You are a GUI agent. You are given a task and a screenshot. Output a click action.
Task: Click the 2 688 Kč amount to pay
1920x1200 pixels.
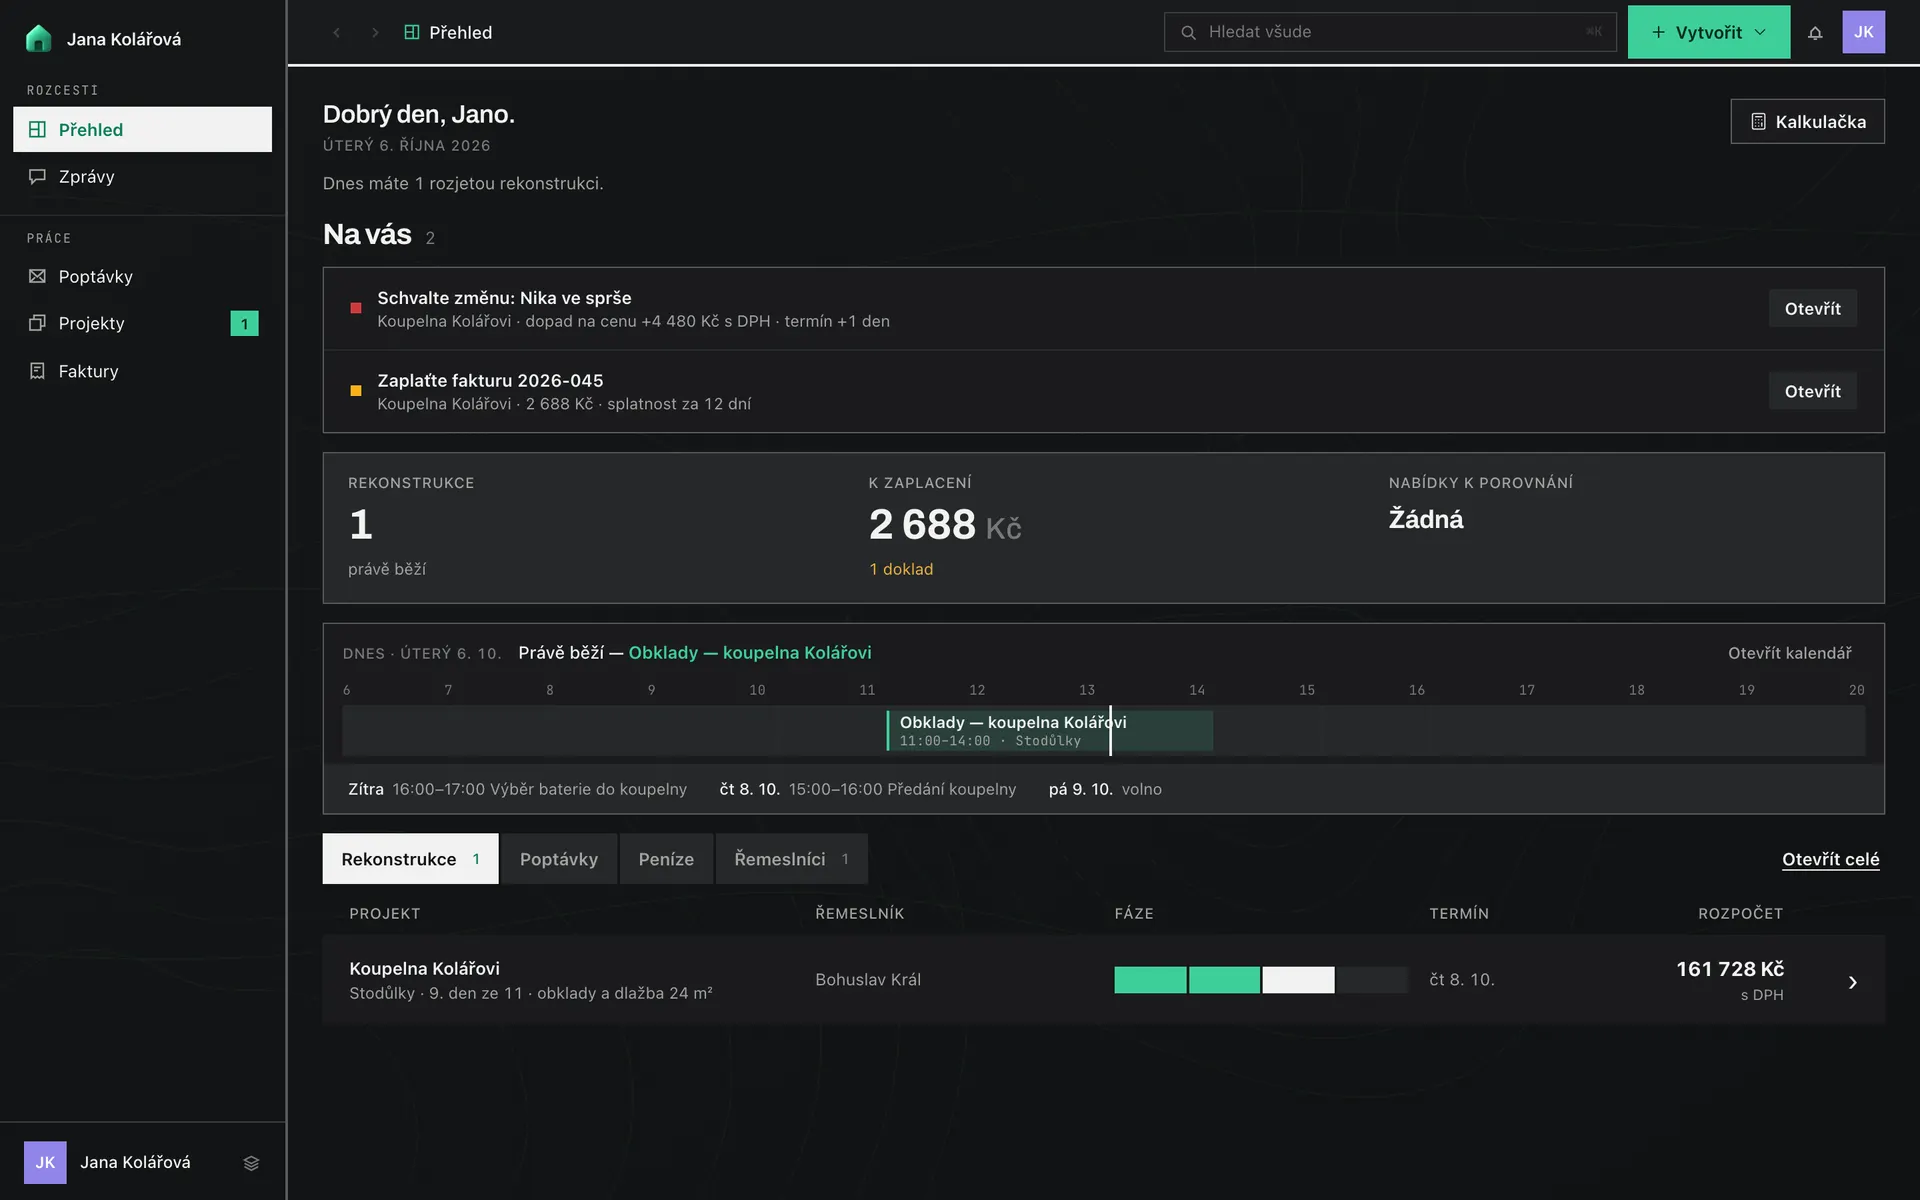point(945,525)
